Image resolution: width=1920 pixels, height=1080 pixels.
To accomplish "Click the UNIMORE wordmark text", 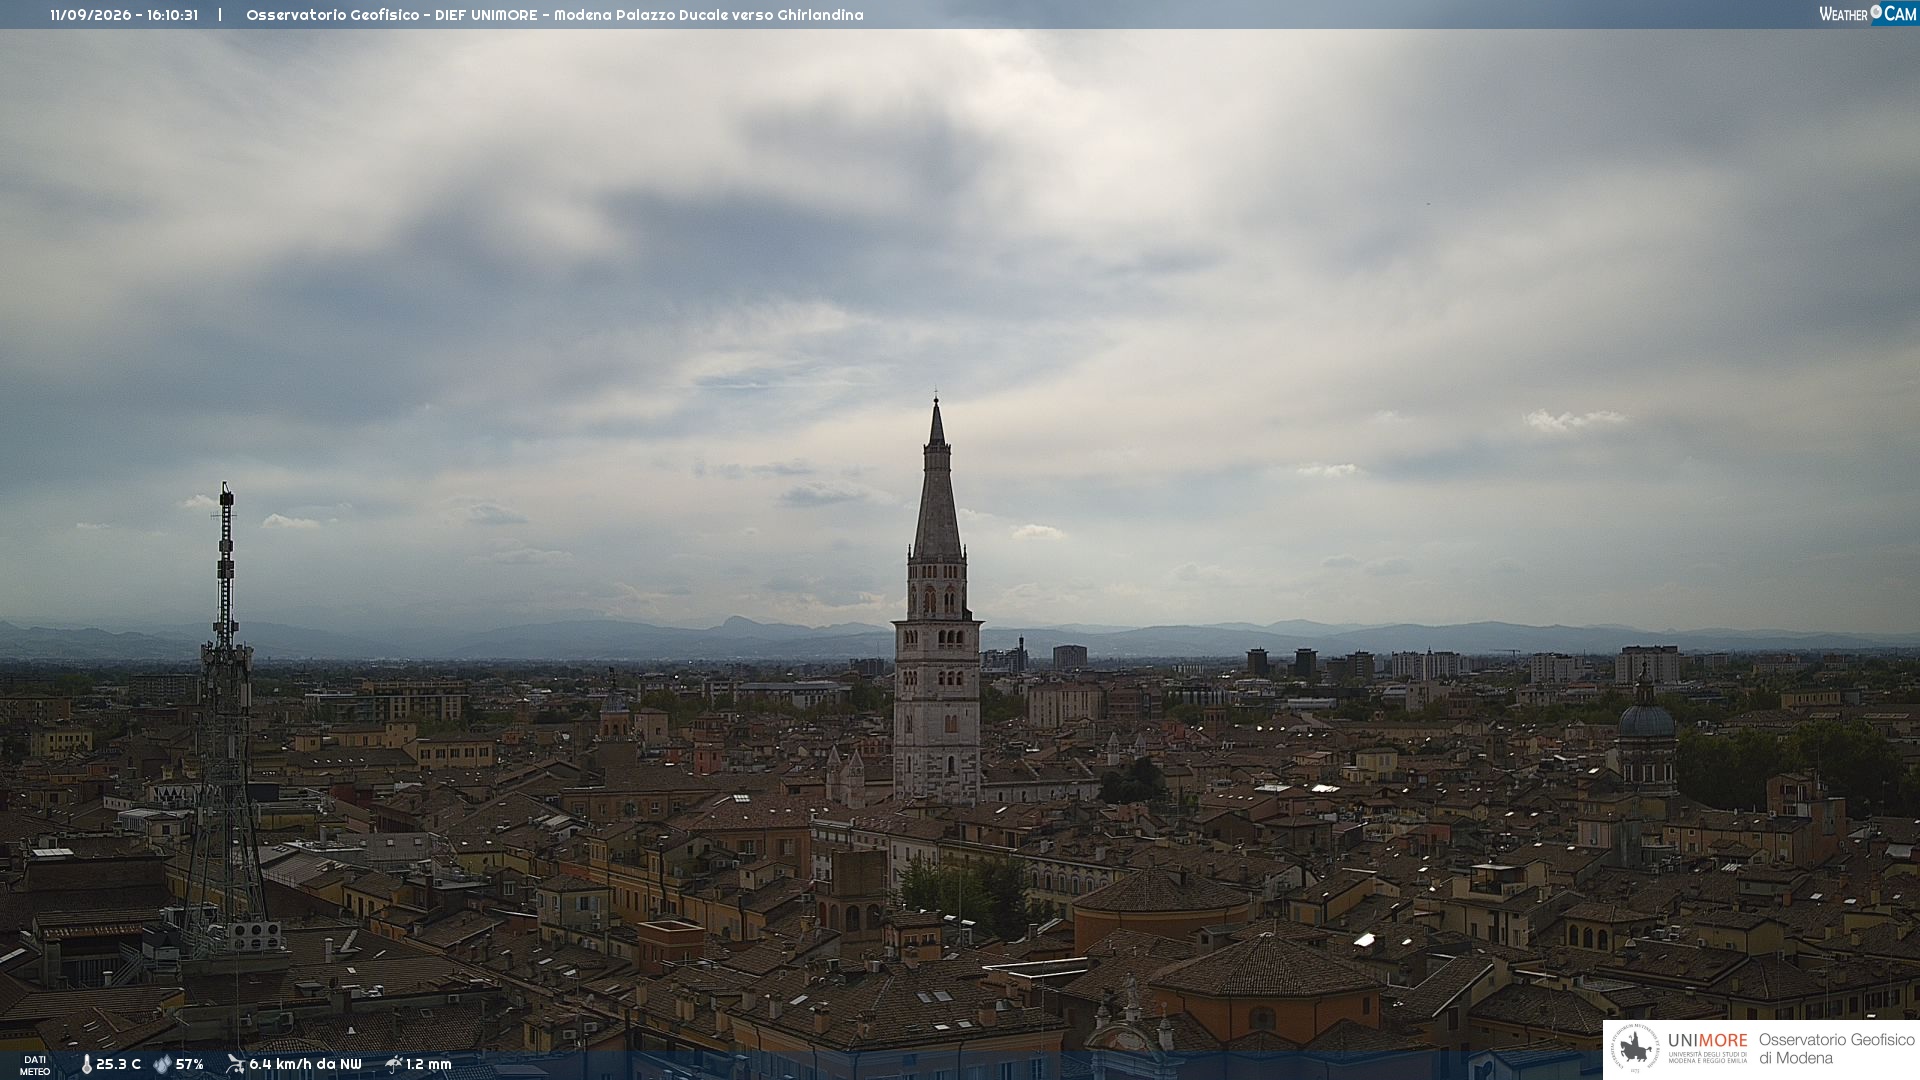I will tap(1708, 1040).
